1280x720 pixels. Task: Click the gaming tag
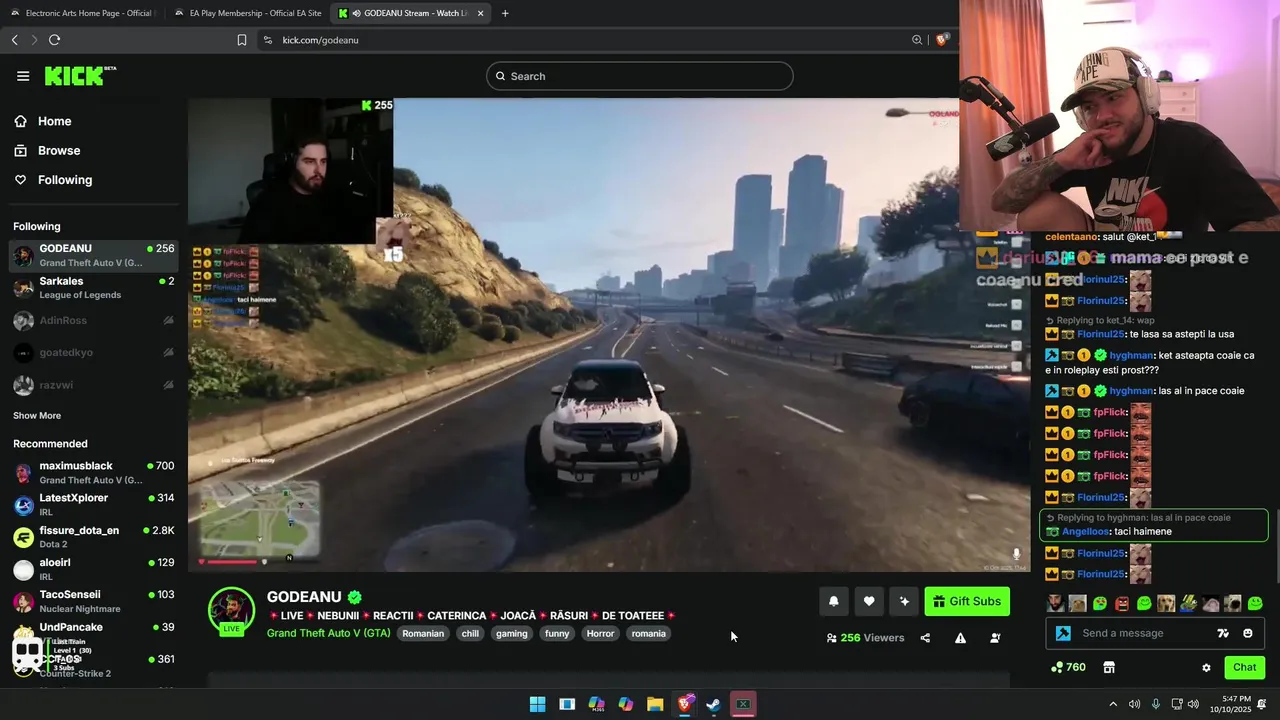(511, 633)
